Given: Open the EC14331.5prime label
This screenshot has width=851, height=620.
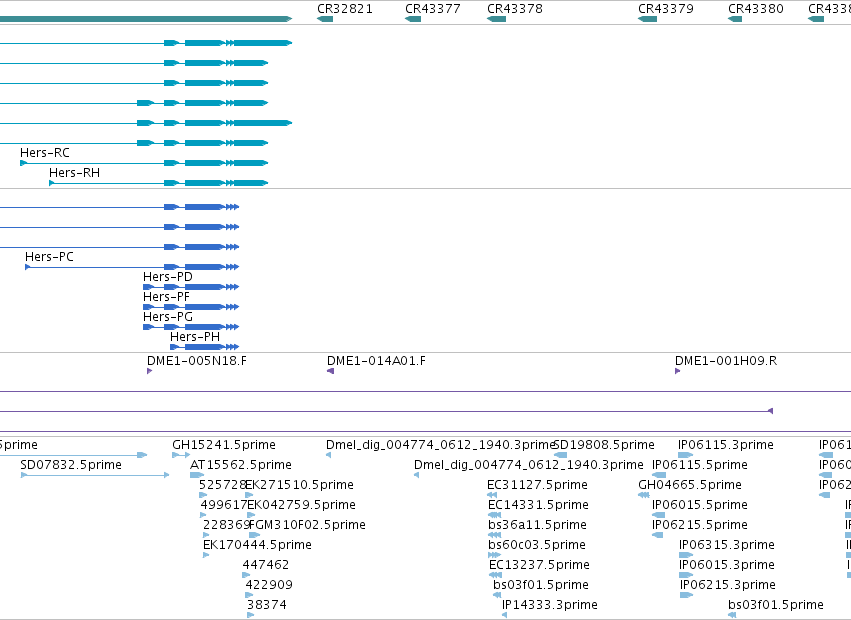Looking at the screenshot, I should [x=538, y=505].
